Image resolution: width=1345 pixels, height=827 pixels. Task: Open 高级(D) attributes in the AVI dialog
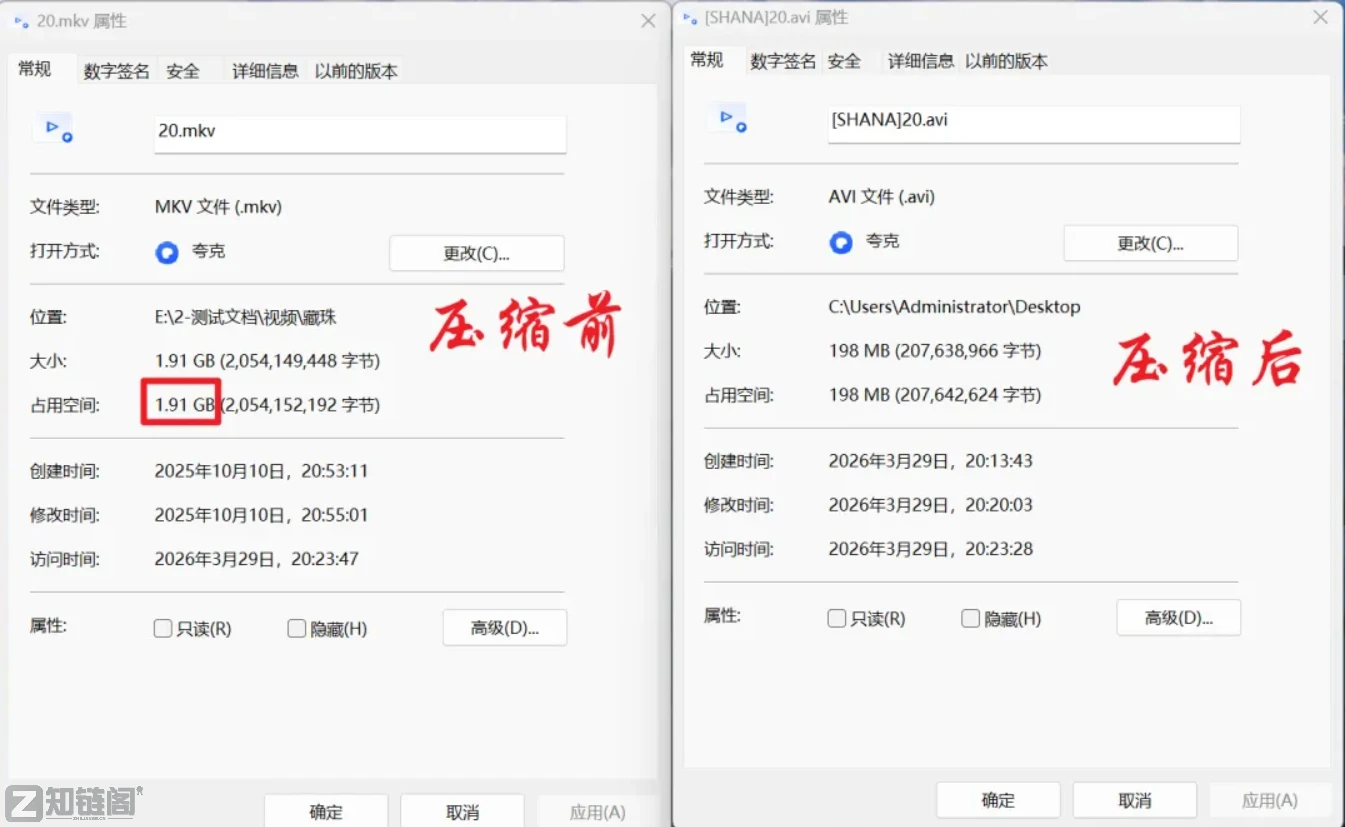[x=1178, y=617]
